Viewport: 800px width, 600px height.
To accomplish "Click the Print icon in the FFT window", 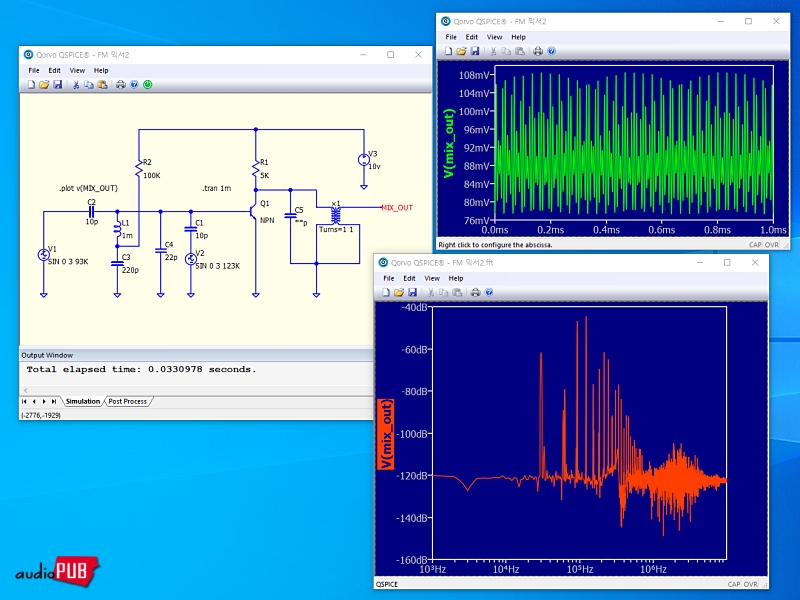I will 476,292.
